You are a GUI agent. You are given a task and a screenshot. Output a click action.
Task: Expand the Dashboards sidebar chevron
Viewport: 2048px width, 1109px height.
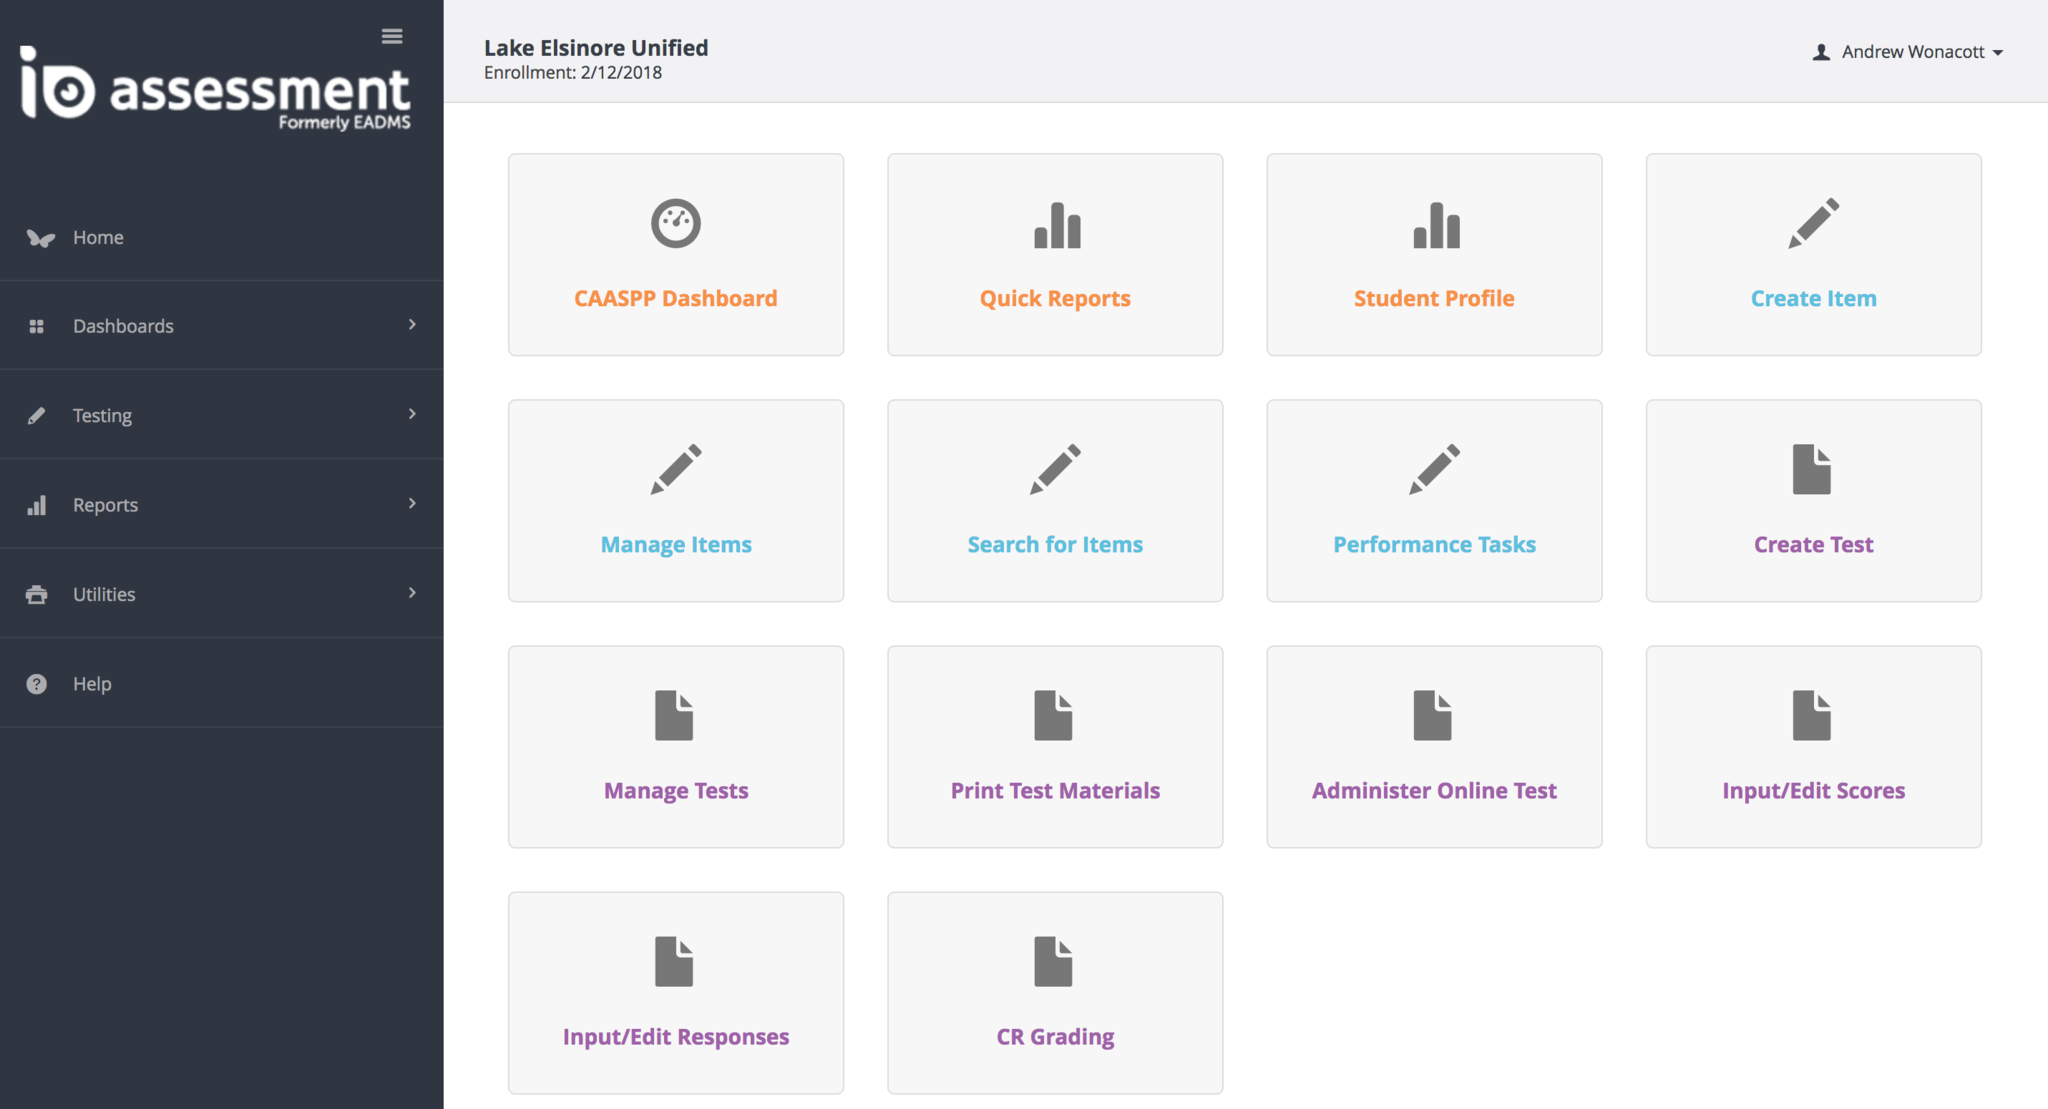[x=412, y=325]
